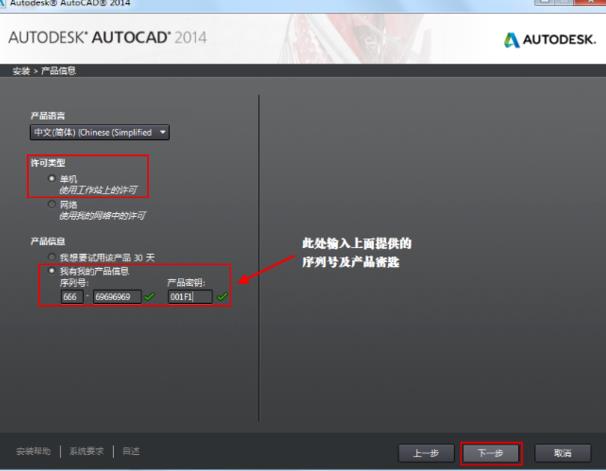The image size is (606, 471).
Task: Select the 单机 standalone license option
Action: point(52,178)
